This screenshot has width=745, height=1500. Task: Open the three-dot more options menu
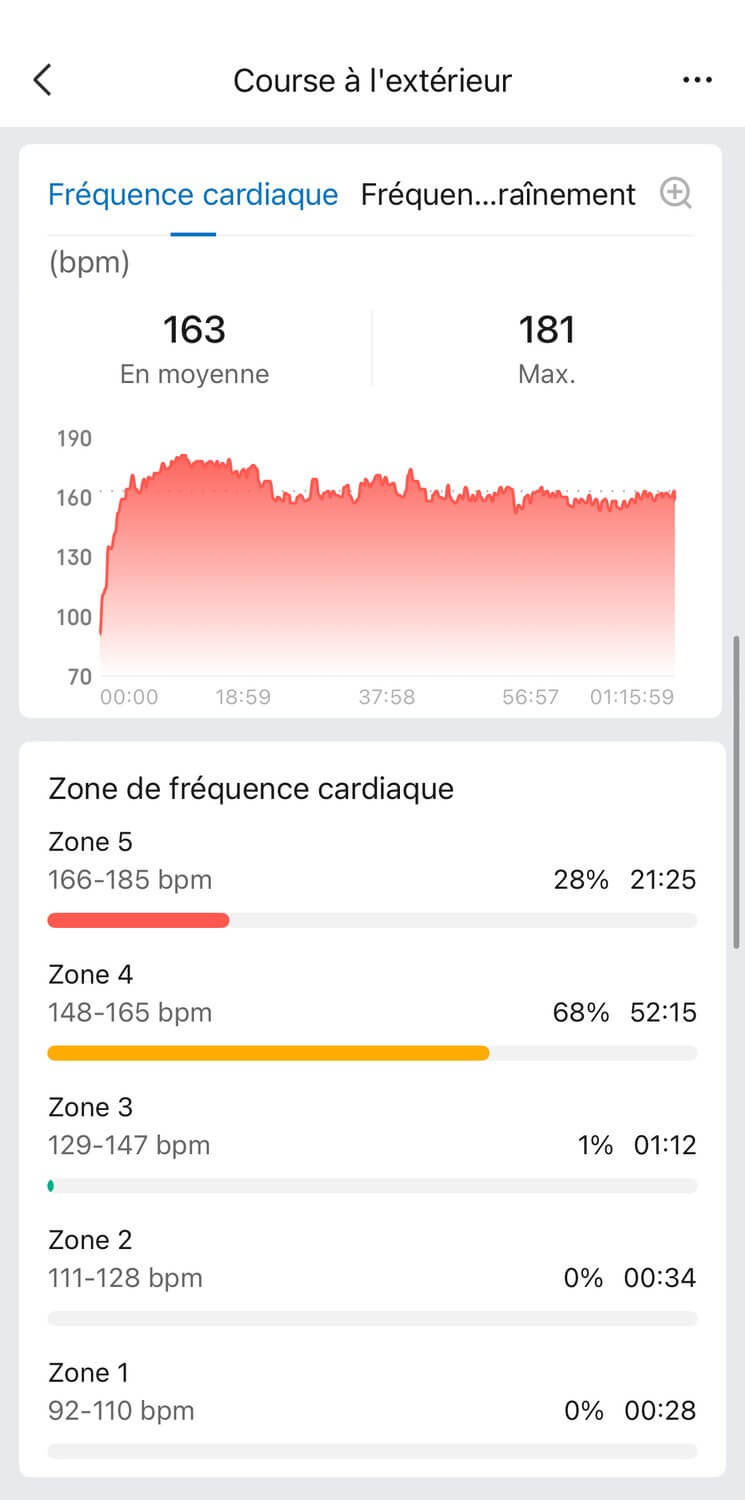(x=697, y=80)
